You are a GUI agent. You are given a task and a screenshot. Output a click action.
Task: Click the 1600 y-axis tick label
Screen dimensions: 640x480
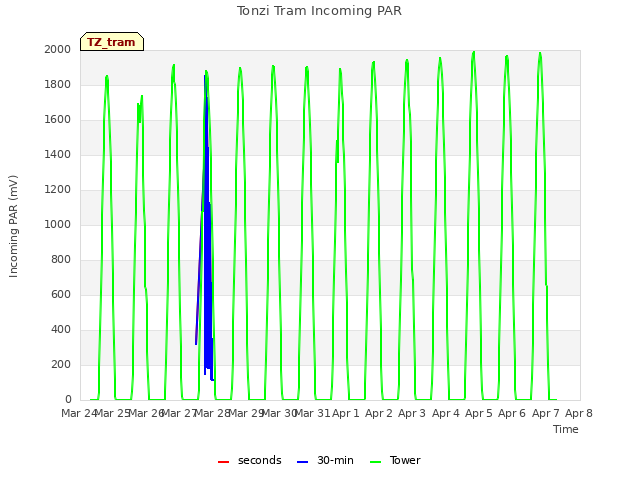[58, 120]
